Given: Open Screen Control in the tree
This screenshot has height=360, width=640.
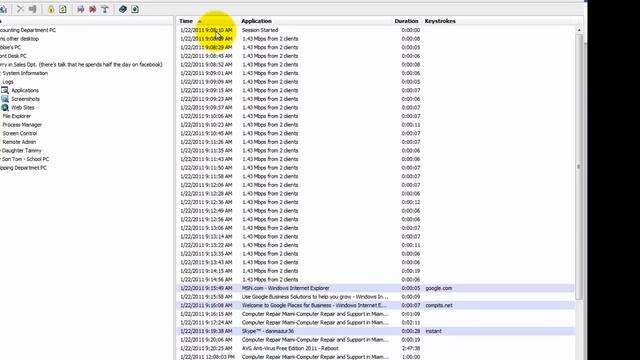Looking at the screenshot, I should [x=20, y=133].
